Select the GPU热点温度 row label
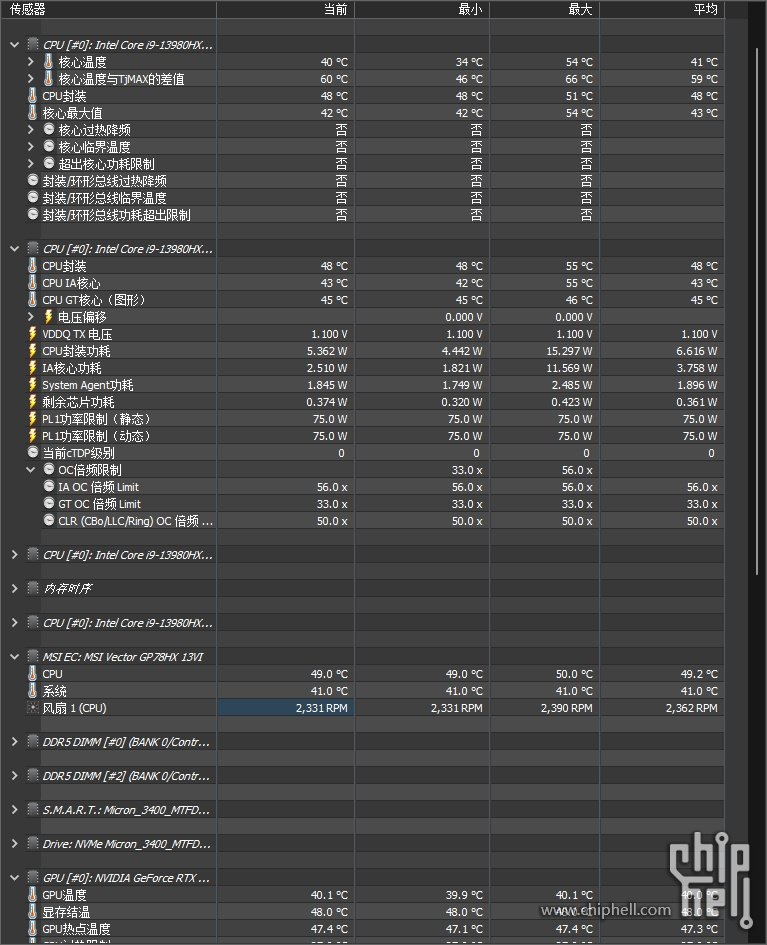The height and width of the screenshot is (945, 767). point(77,929)
